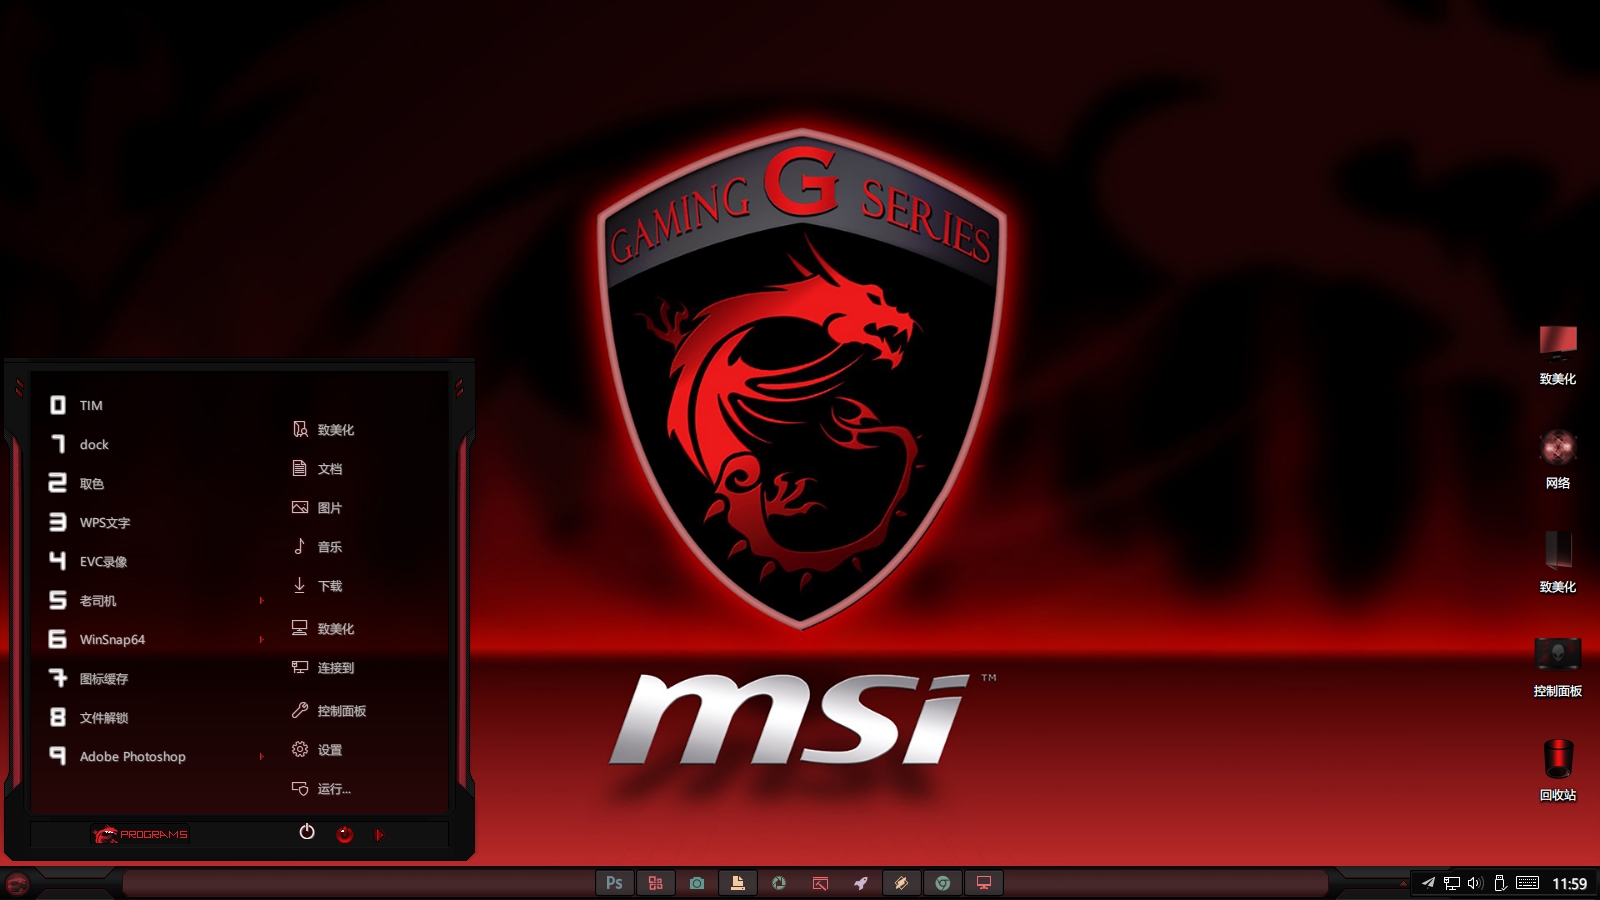1600x900 pixels.
Task: Launch Photoshop from the taskbar
Action: [614, 883]
